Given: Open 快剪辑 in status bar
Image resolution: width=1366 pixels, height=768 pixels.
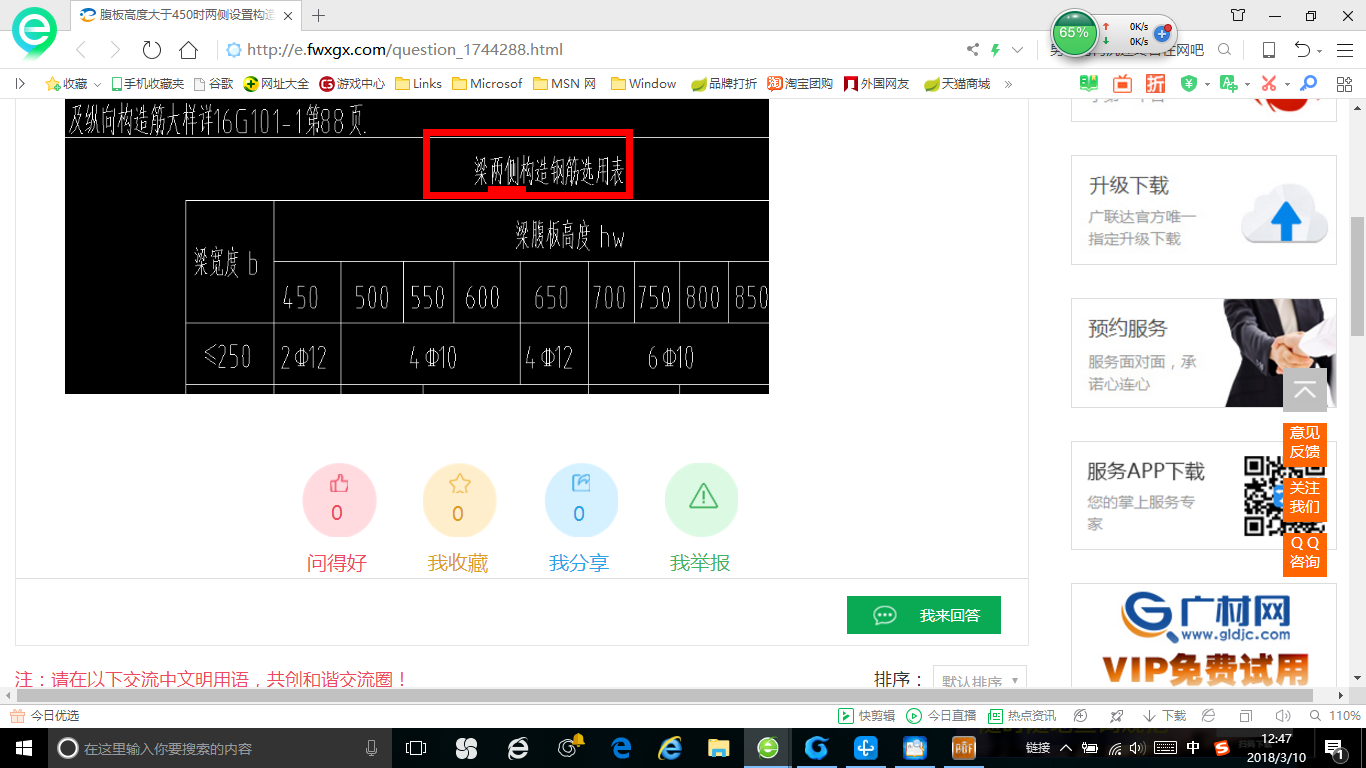Looking at the screenshot, I should click(x=866, y=716).
